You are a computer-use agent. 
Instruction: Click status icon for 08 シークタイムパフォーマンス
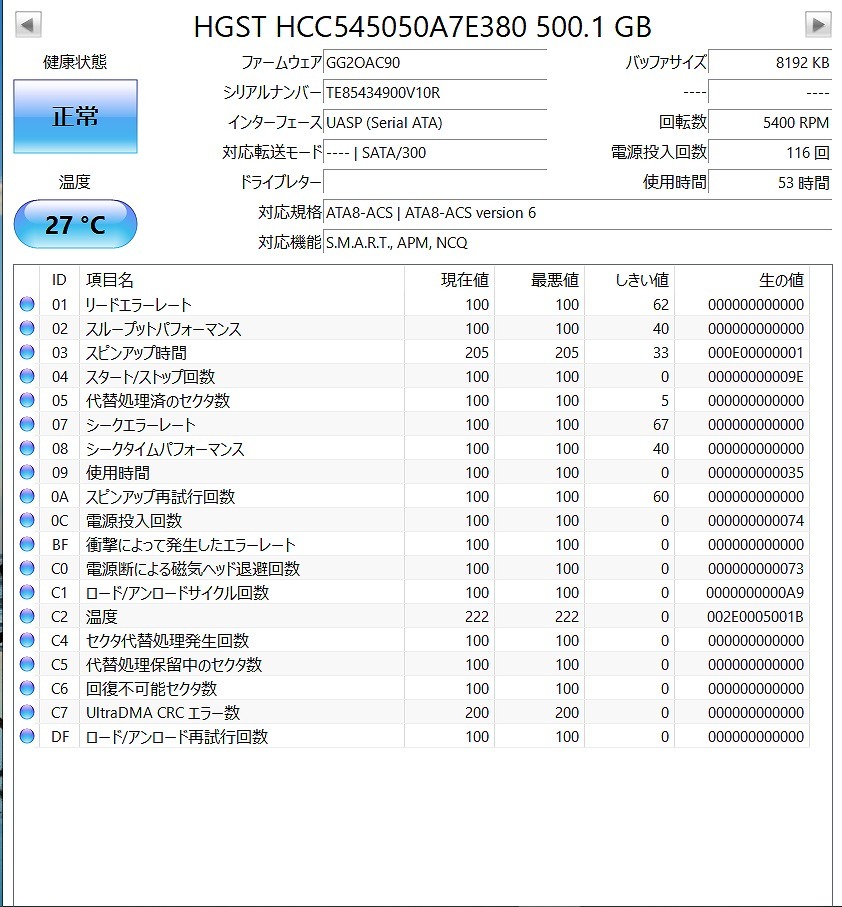pos(27,448)
